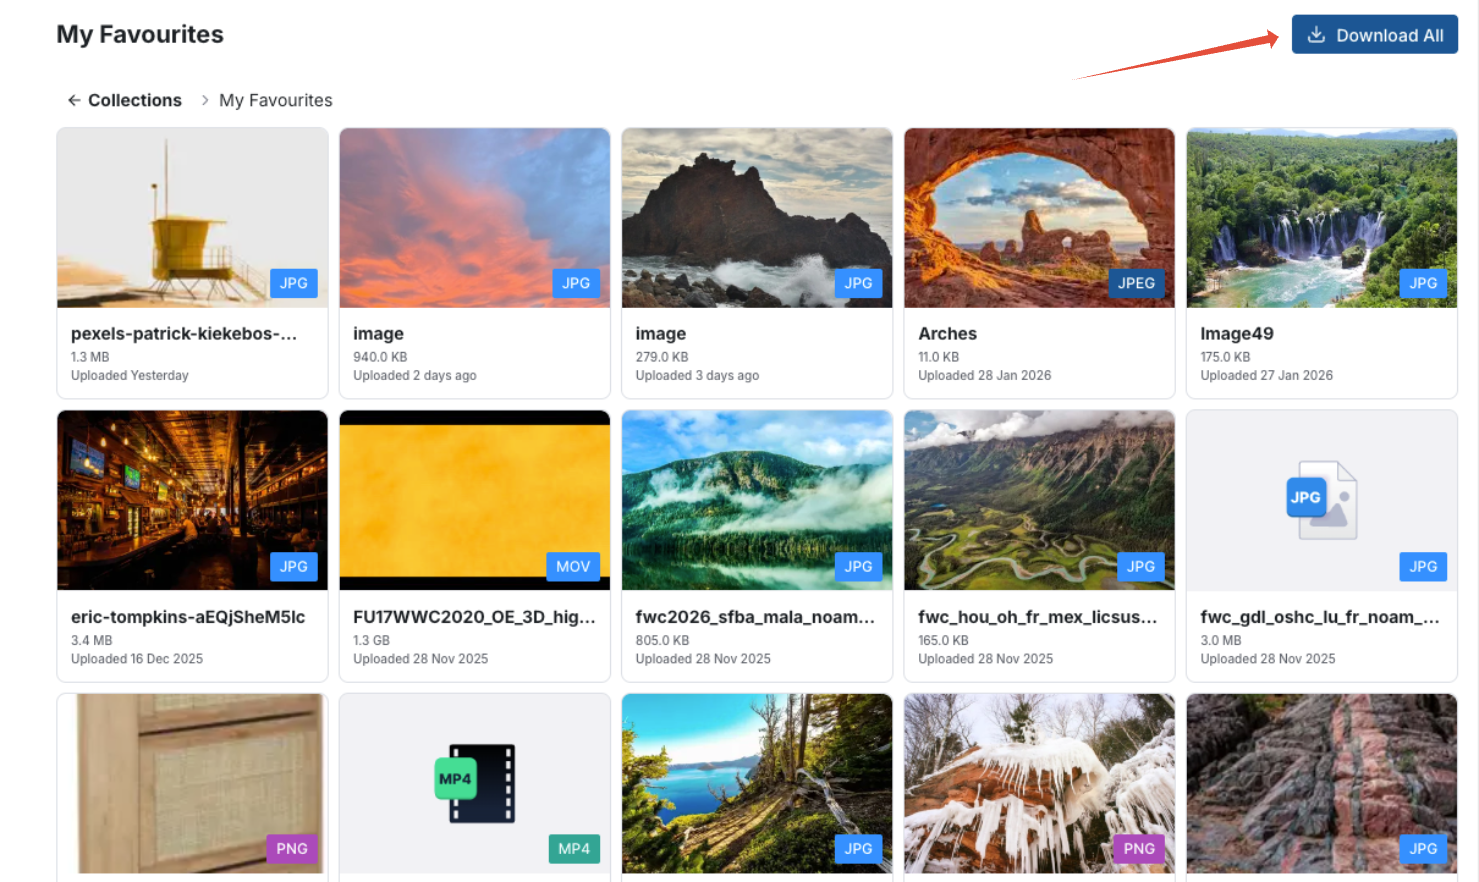Open the Arches thumbnail
1479x882 pixels.
tap(1039, 218)
